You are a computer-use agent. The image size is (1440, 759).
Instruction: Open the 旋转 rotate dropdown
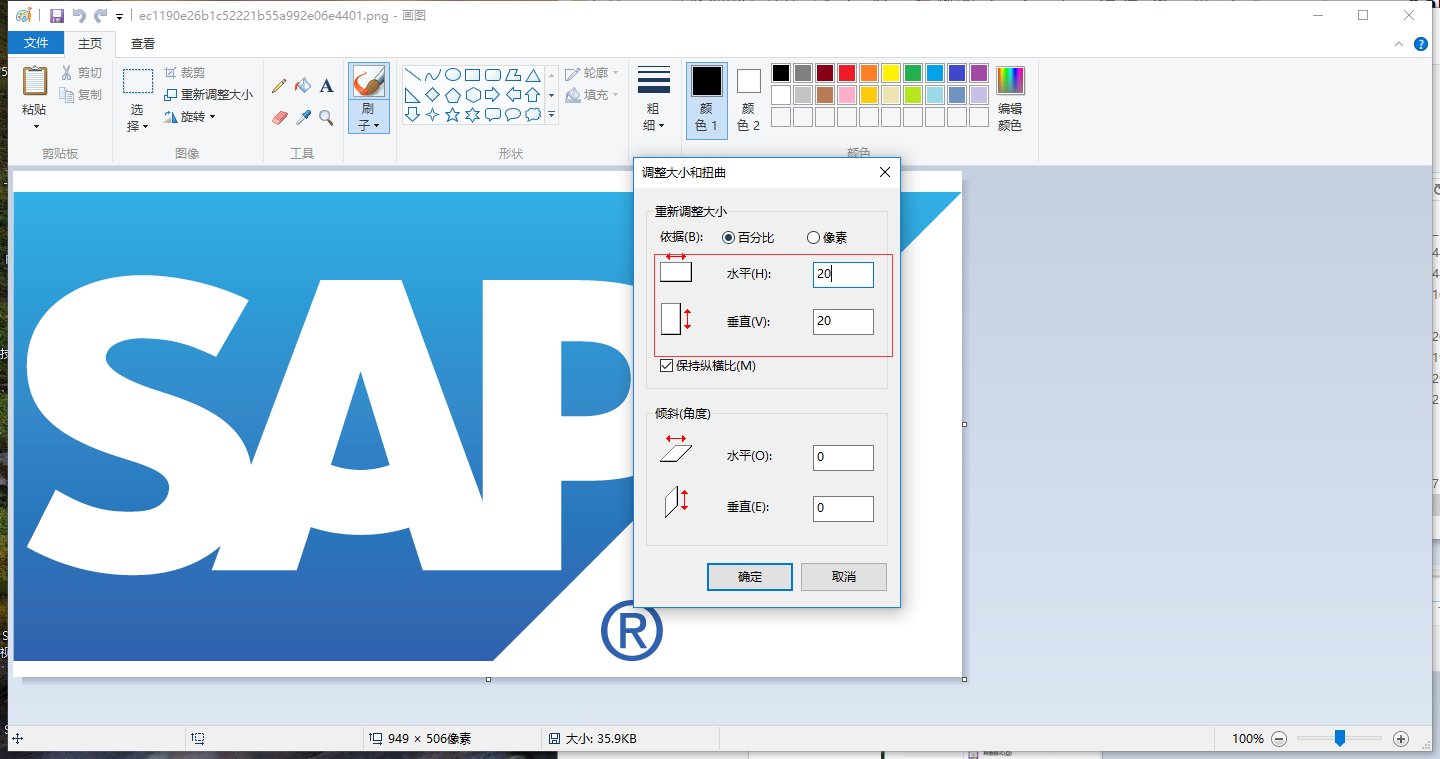190,117
